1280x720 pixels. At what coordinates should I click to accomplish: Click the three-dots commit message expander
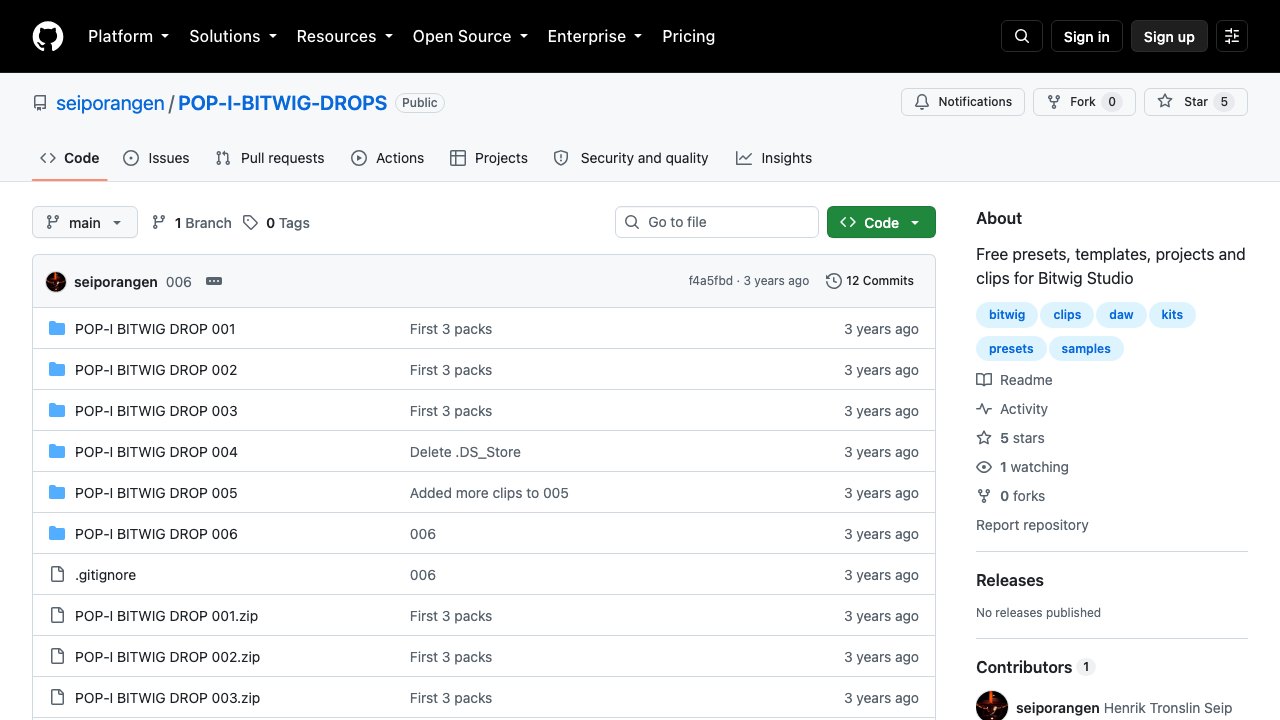[x=214, y=281]
